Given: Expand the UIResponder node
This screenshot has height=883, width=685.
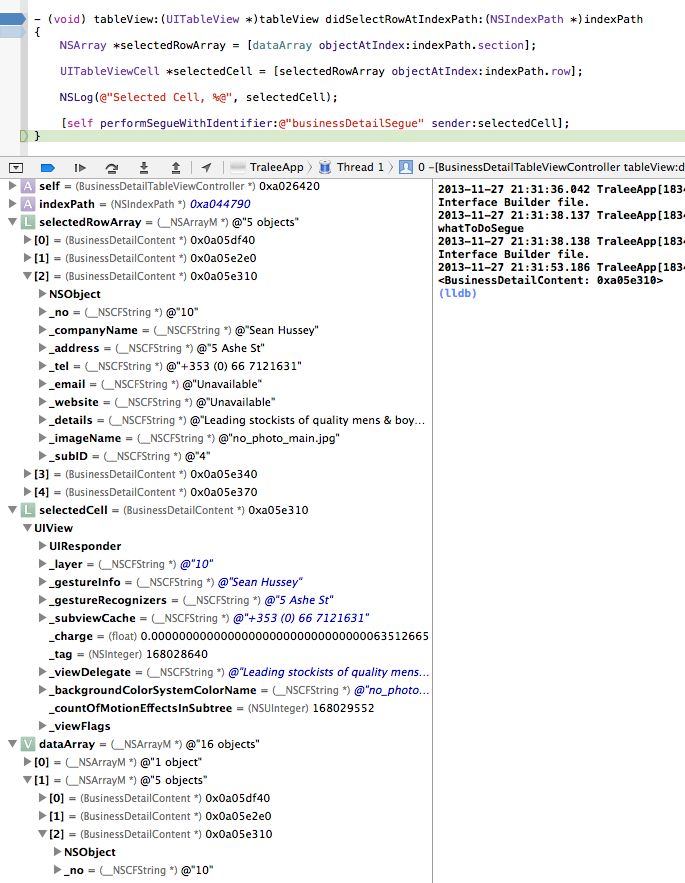Looking at the screenshot, I should [x=42, y=546].
